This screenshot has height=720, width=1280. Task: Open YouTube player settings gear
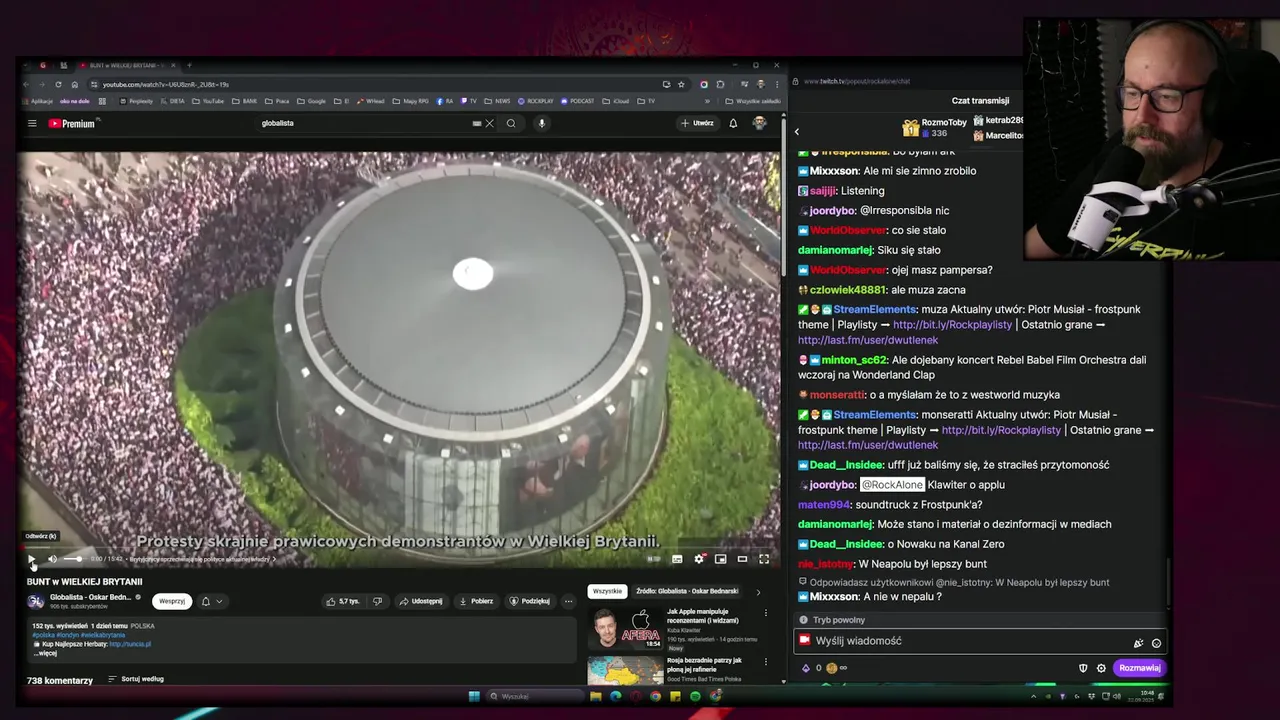pyautogui.click(x=699, y=559)
